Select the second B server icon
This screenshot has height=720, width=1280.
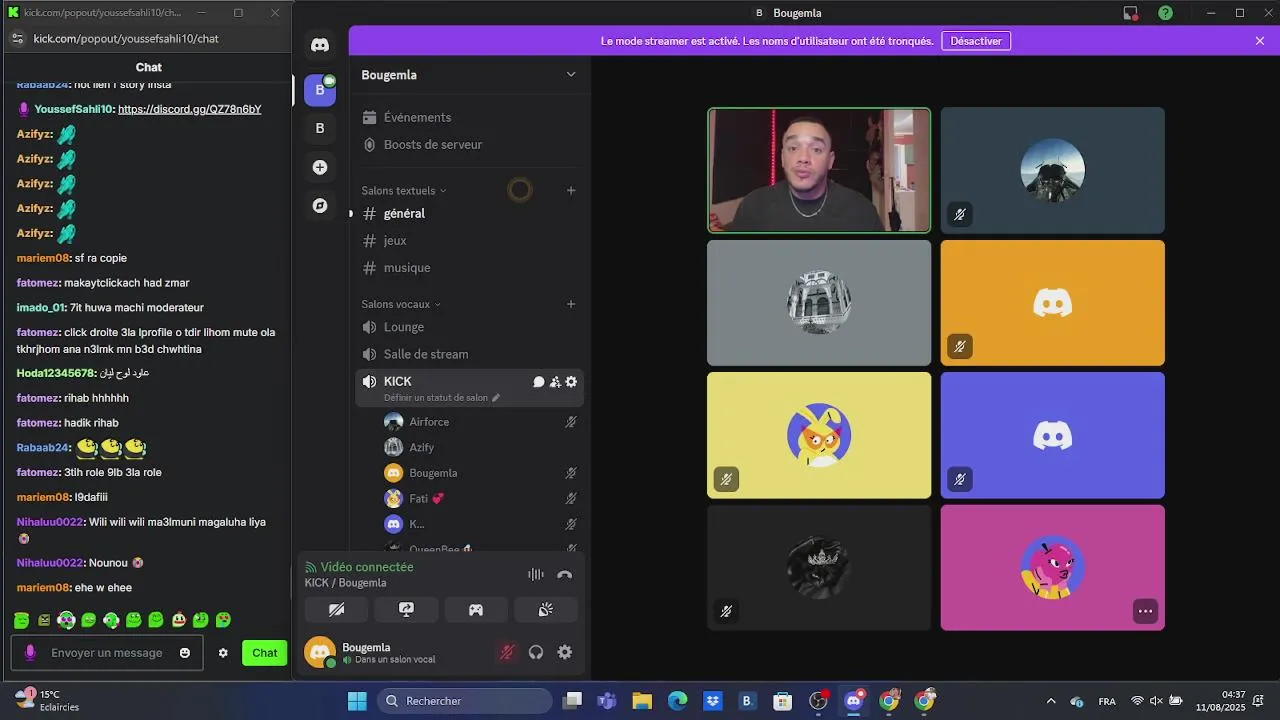[320, 128]
